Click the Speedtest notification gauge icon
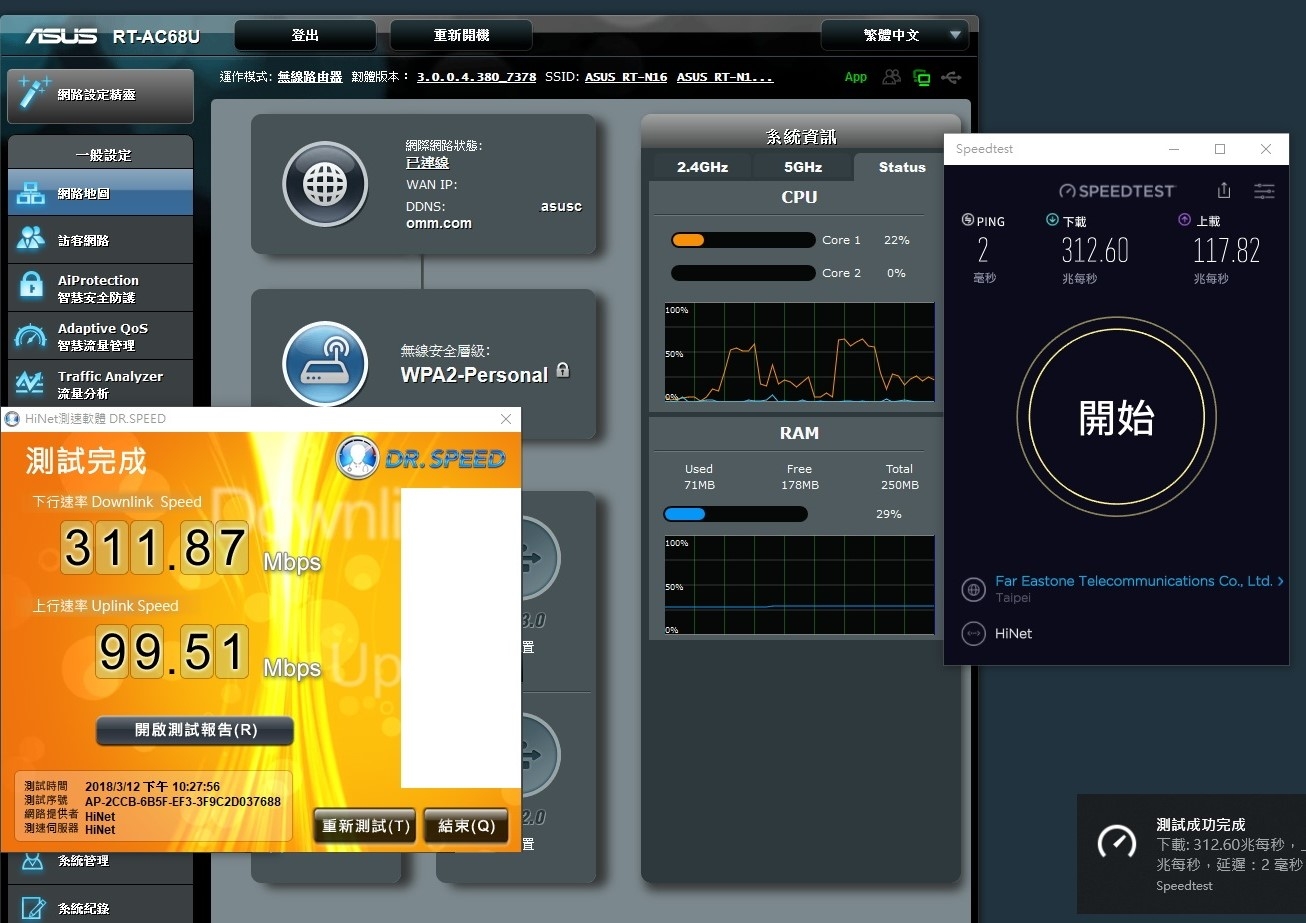This screenshot has width=1306, height=923. (1116, 842)
